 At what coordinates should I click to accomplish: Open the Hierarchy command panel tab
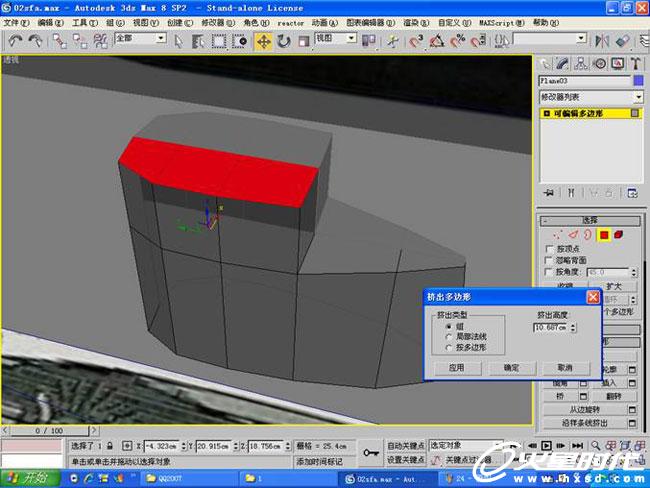(x=581, y=63)
